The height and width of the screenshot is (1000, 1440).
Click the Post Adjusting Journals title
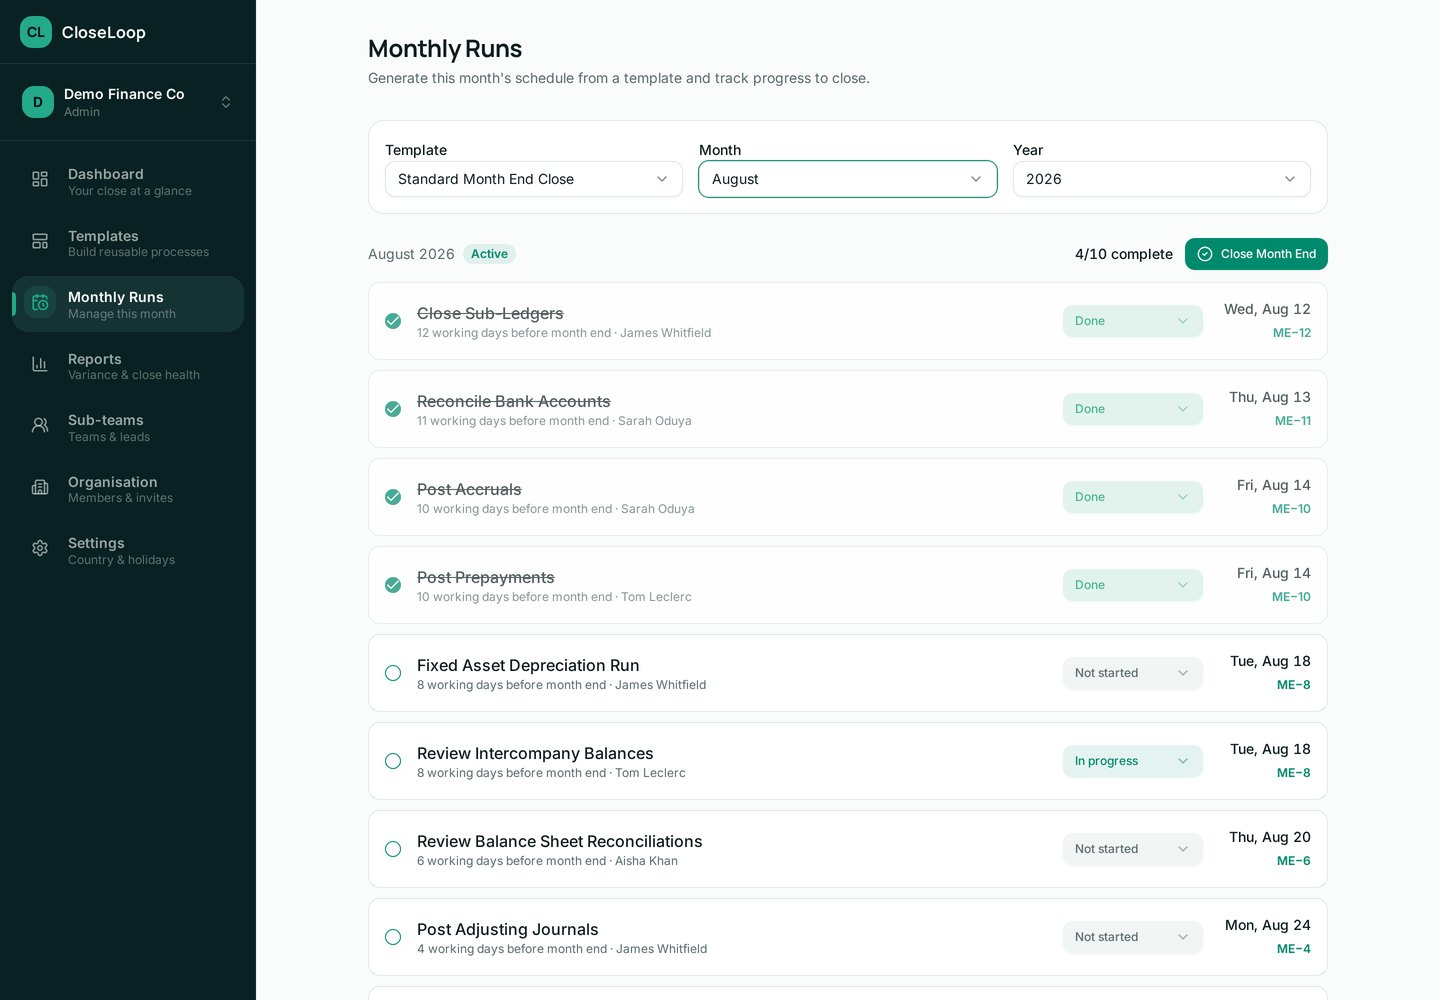(x=508, y=929)
